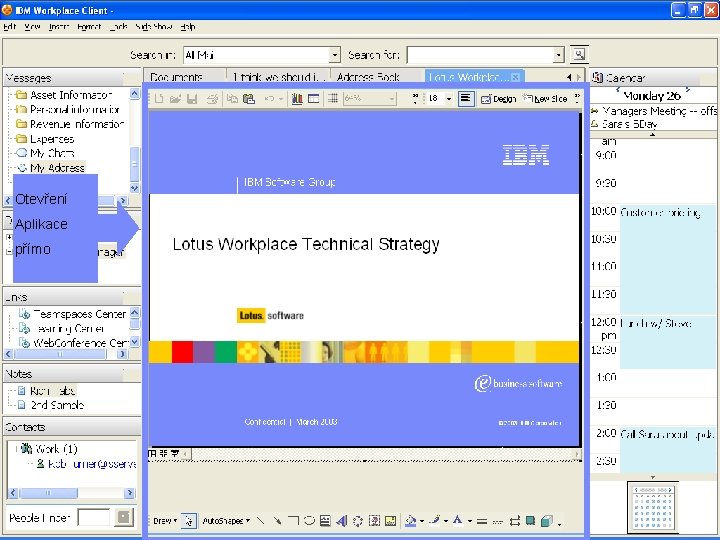
Task: Click the Save disk icon
Action: pos(192,99)
